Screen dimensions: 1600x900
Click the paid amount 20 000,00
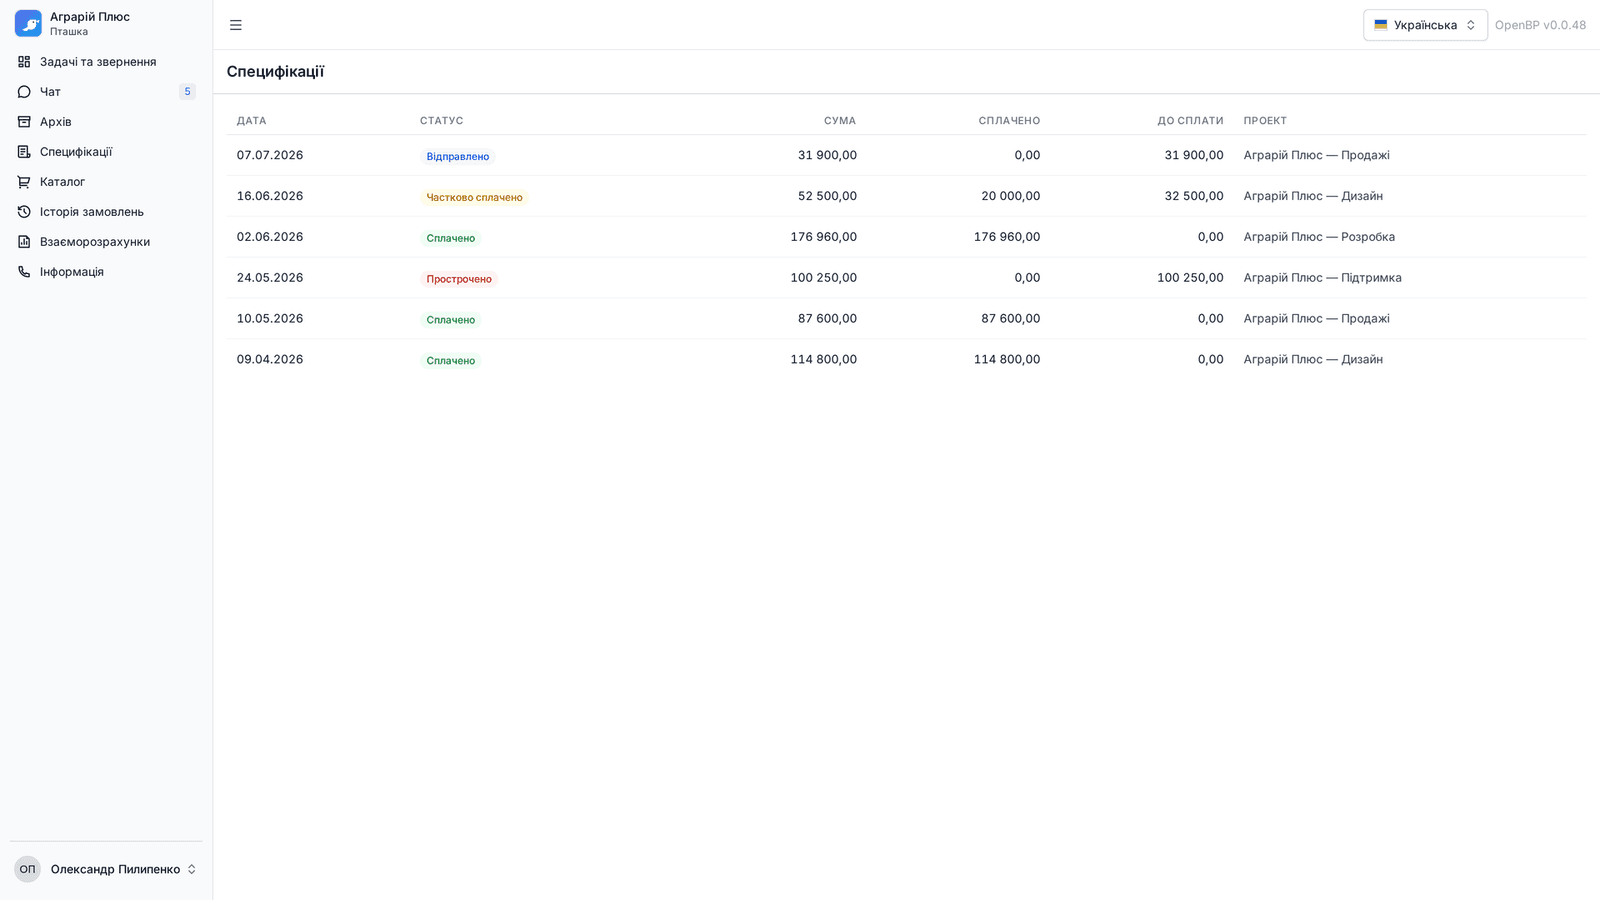(x=1010, y=196)
